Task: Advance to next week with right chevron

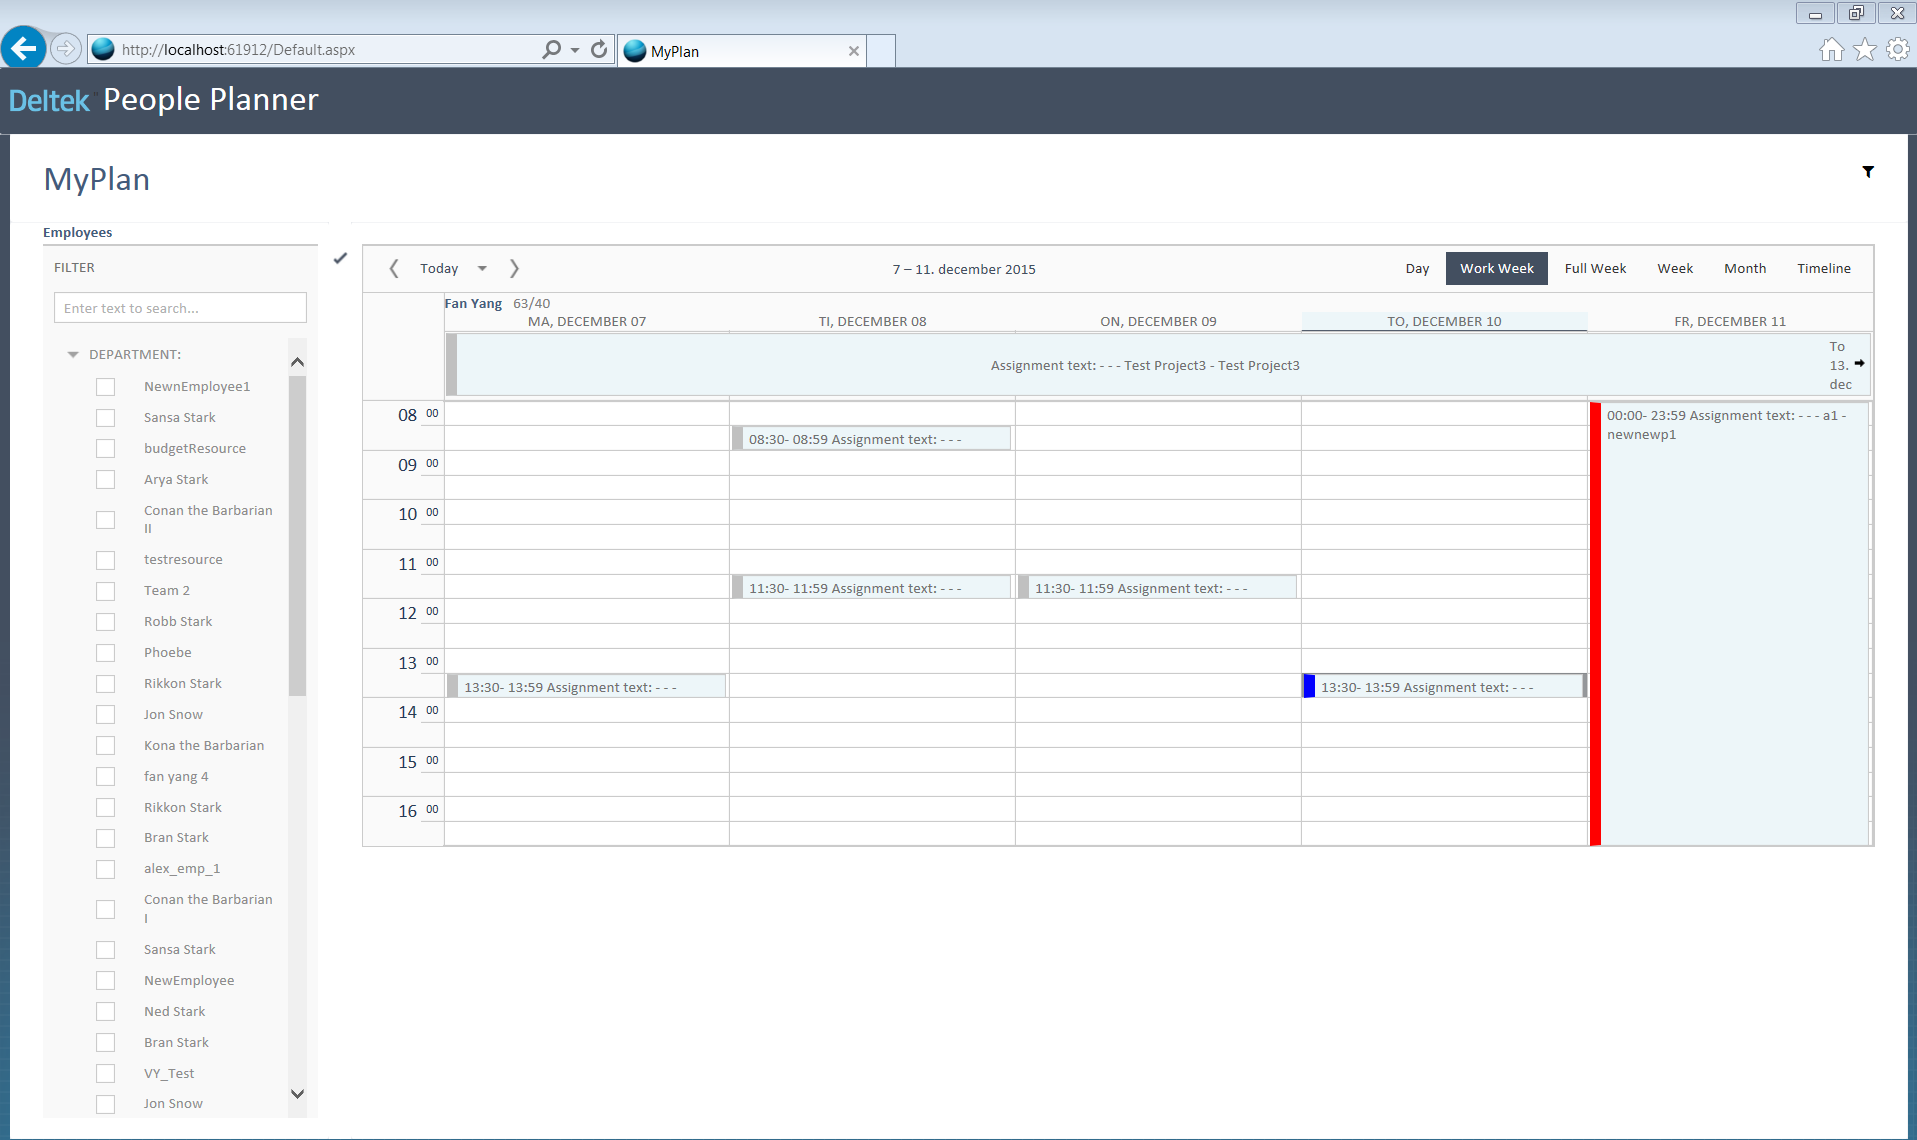Action: 514,268
